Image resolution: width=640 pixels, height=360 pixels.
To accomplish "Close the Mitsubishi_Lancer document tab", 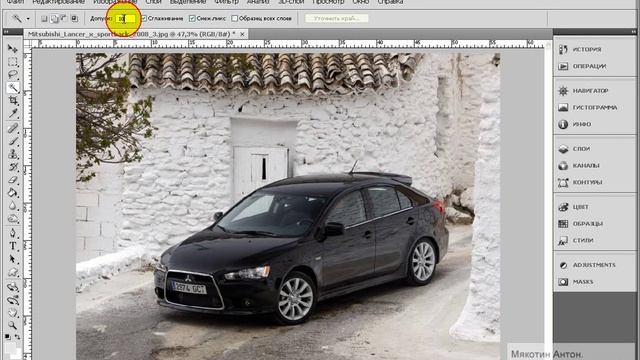I will pos(242,34).
